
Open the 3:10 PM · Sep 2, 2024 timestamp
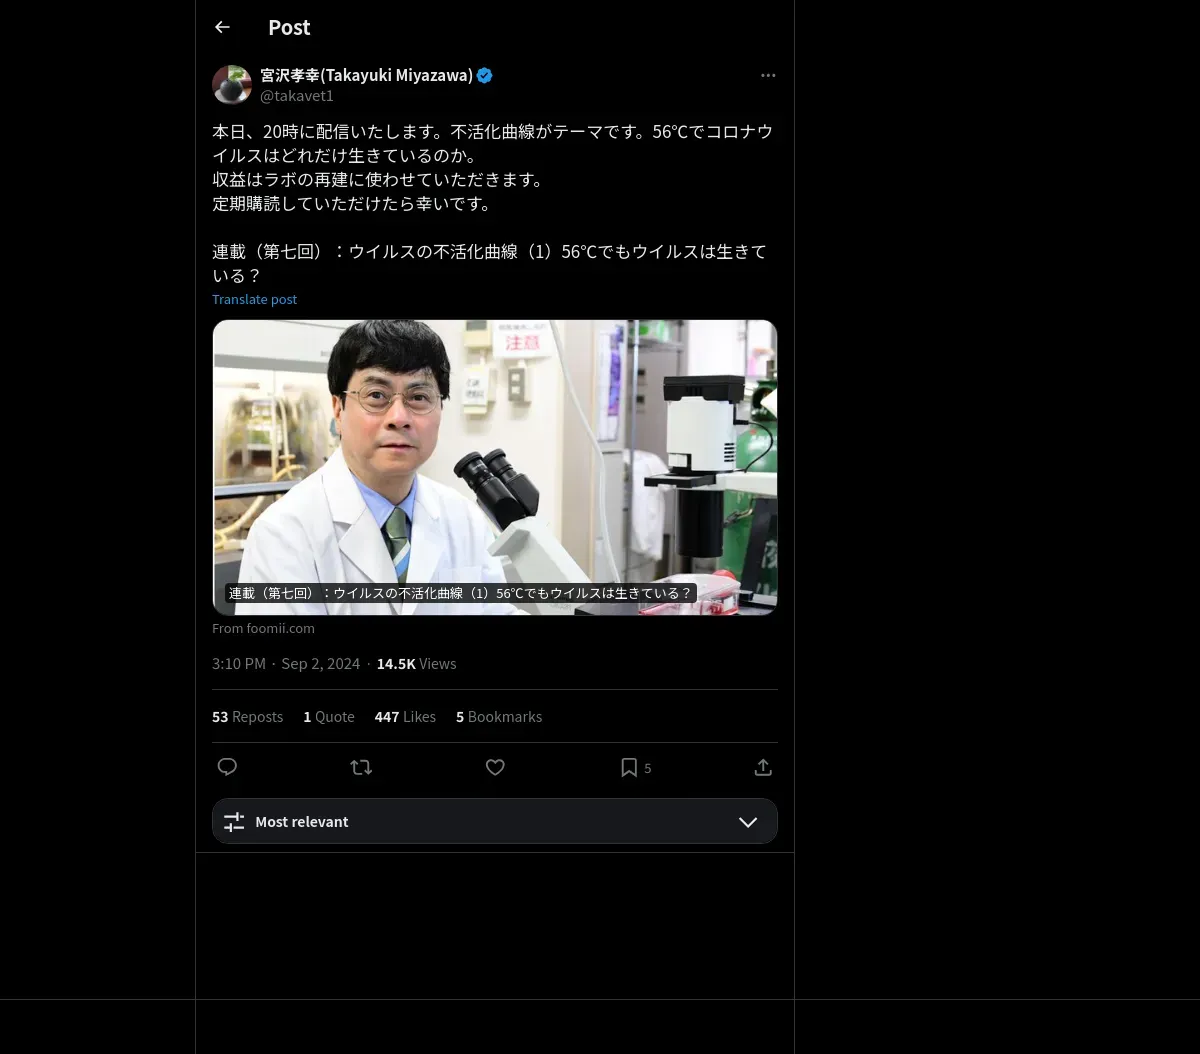pos(286,664)
